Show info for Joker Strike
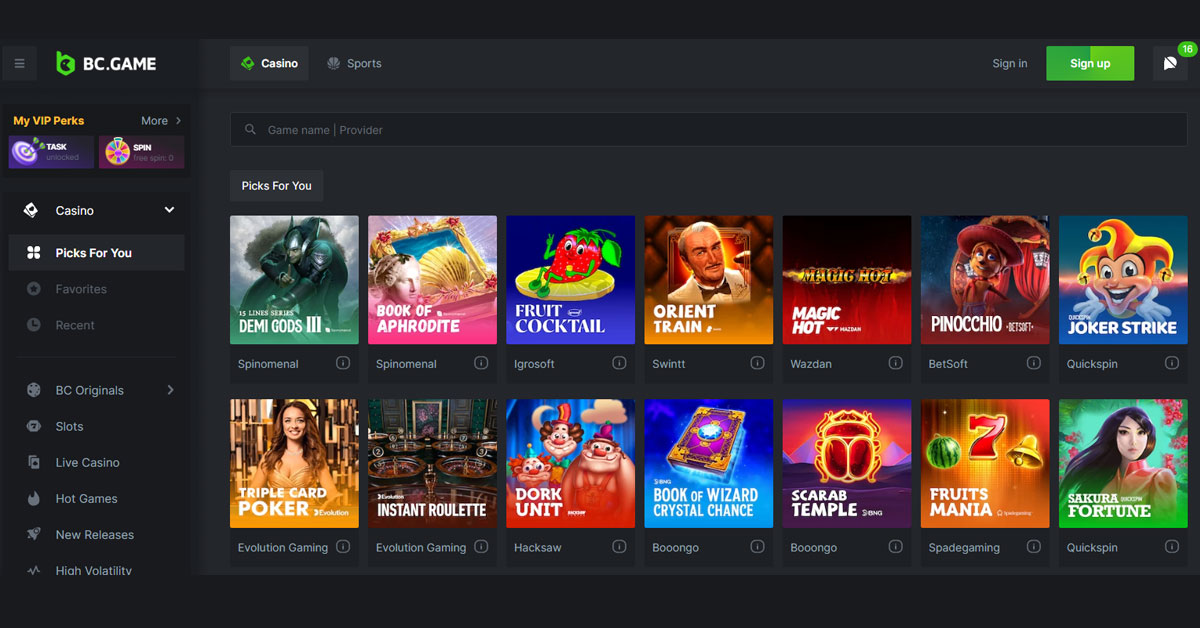The image size is (1200, 628). 1171,363
